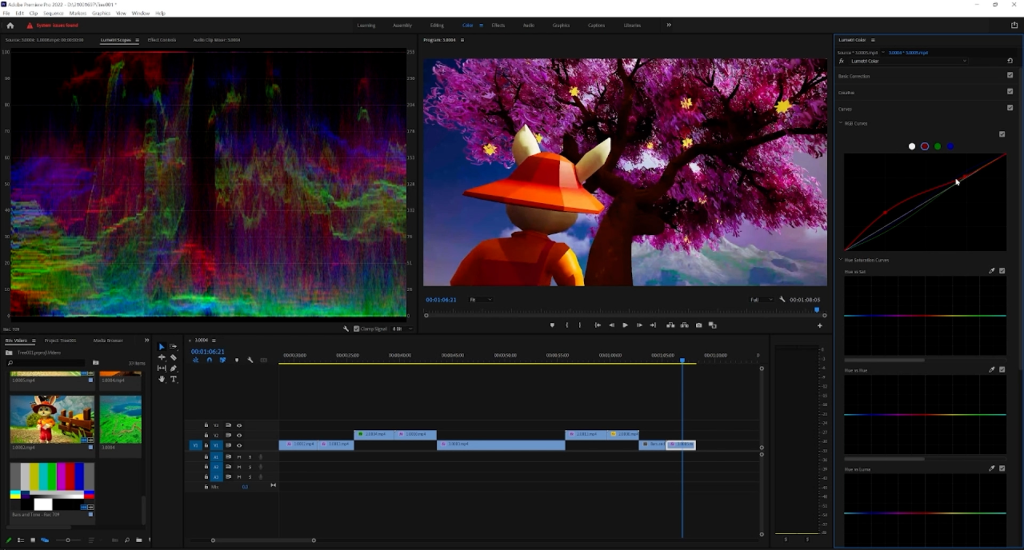Viewport: 1024px width, 550px height.
Task: Select the green channel curve swatch
Action: (x=937, y=146)
